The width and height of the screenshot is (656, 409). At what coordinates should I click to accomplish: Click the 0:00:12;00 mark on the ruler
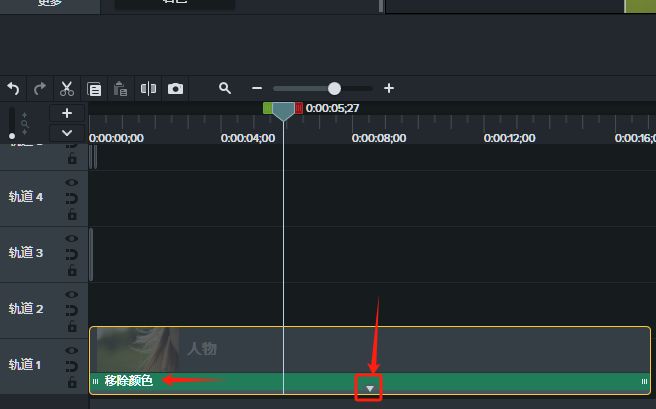pos(510,138)
